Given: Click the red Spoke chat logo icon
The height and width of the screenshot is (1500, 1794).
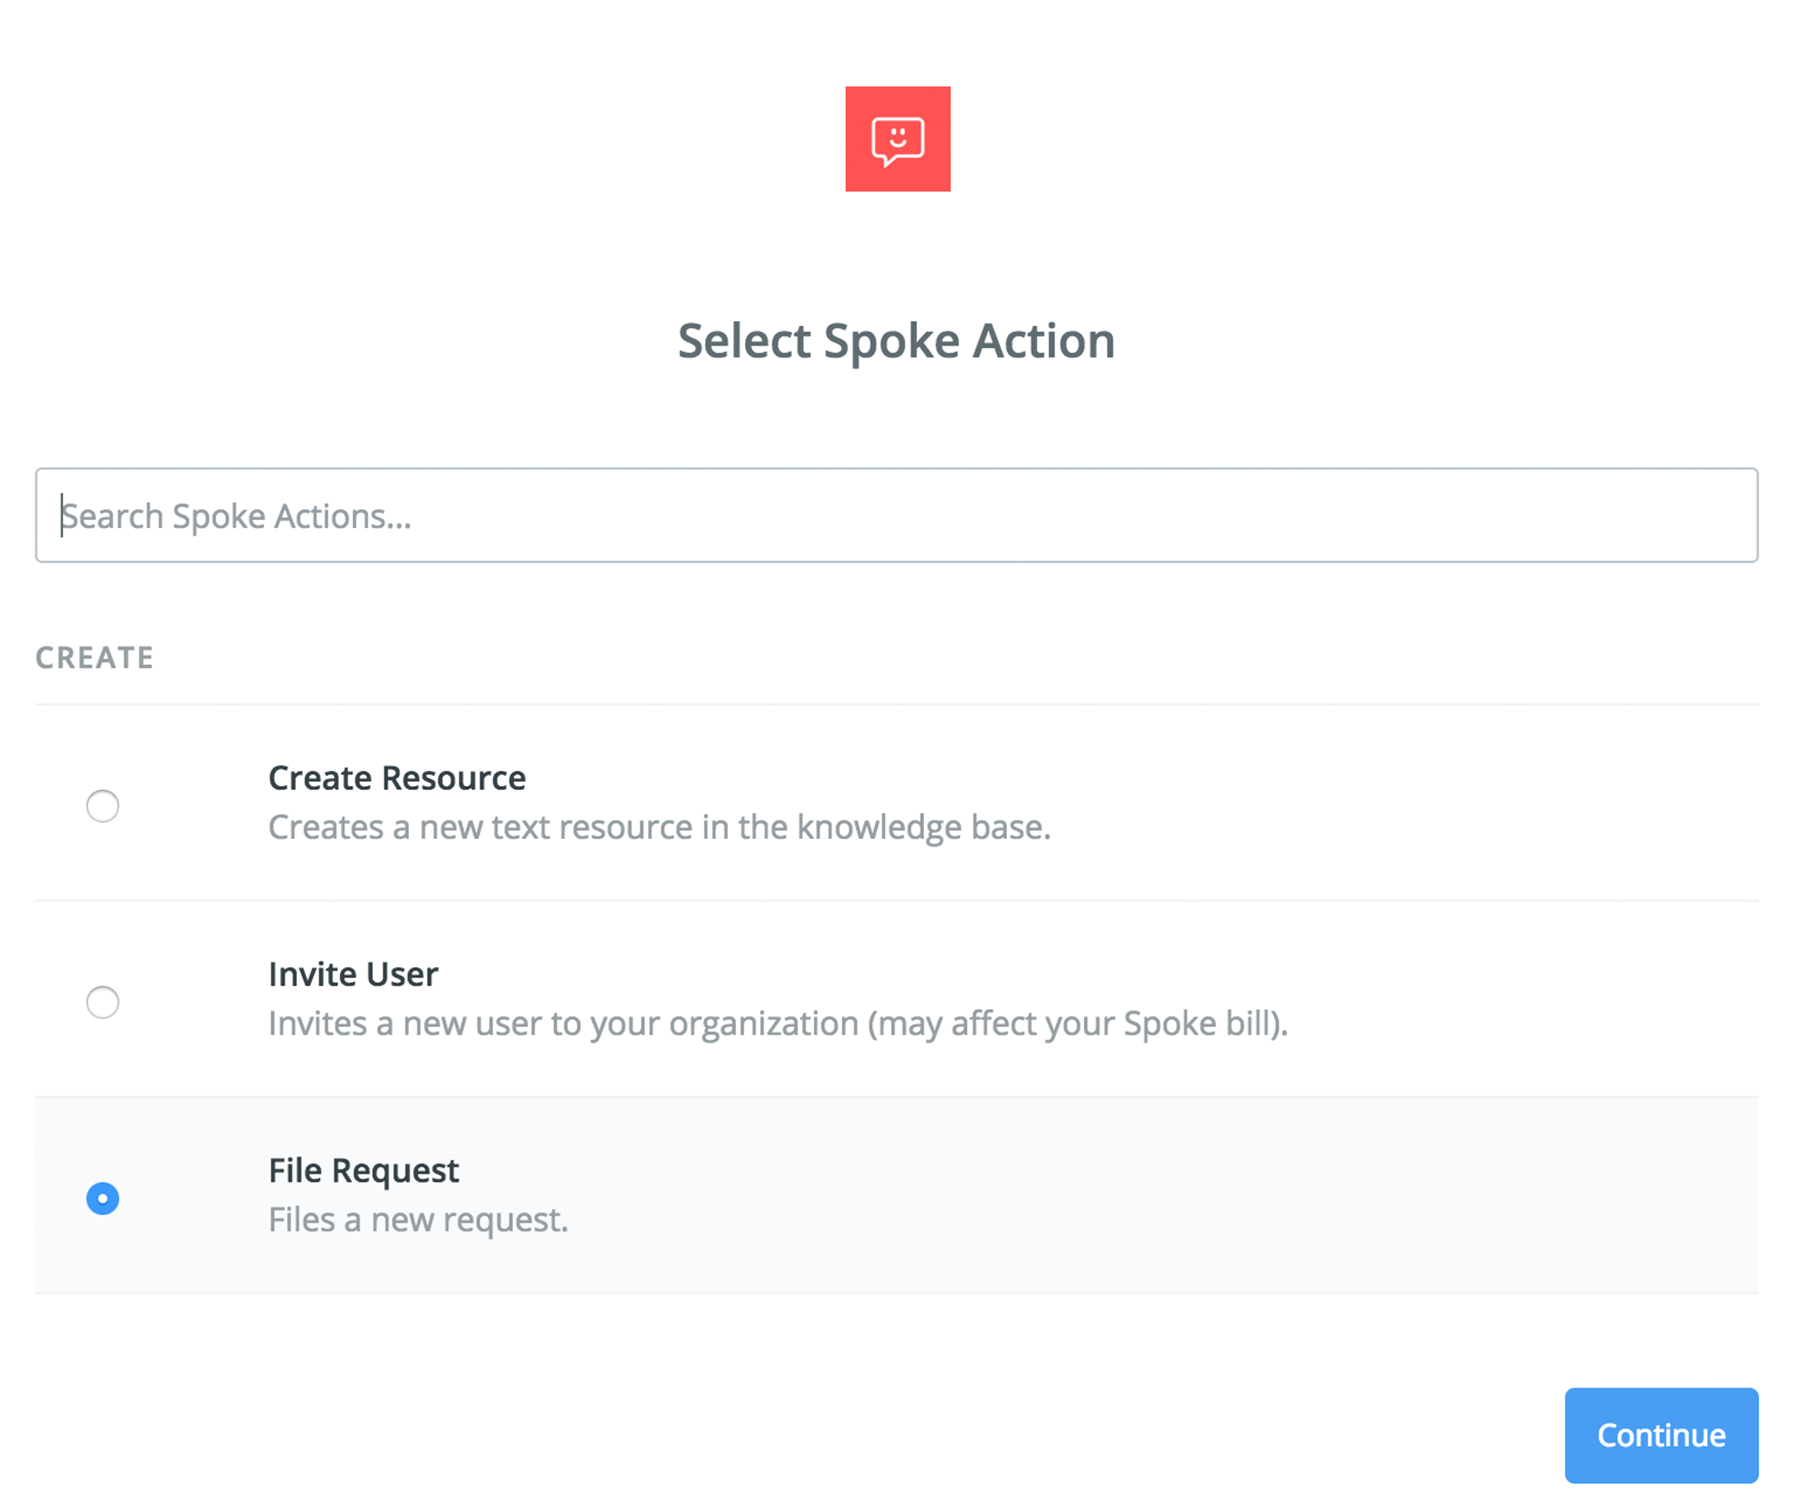Looking at the screenshot, I should (897, 139).
